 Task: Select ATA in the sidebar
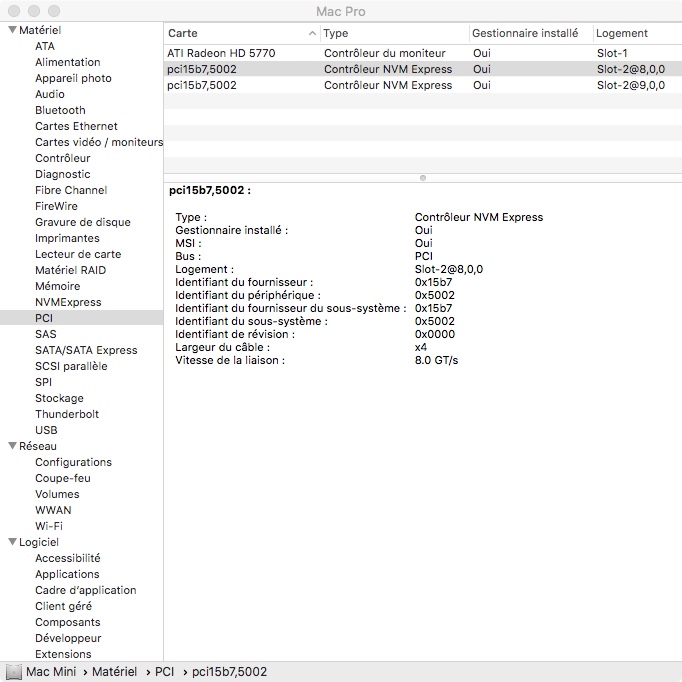(x=45, y=46)
